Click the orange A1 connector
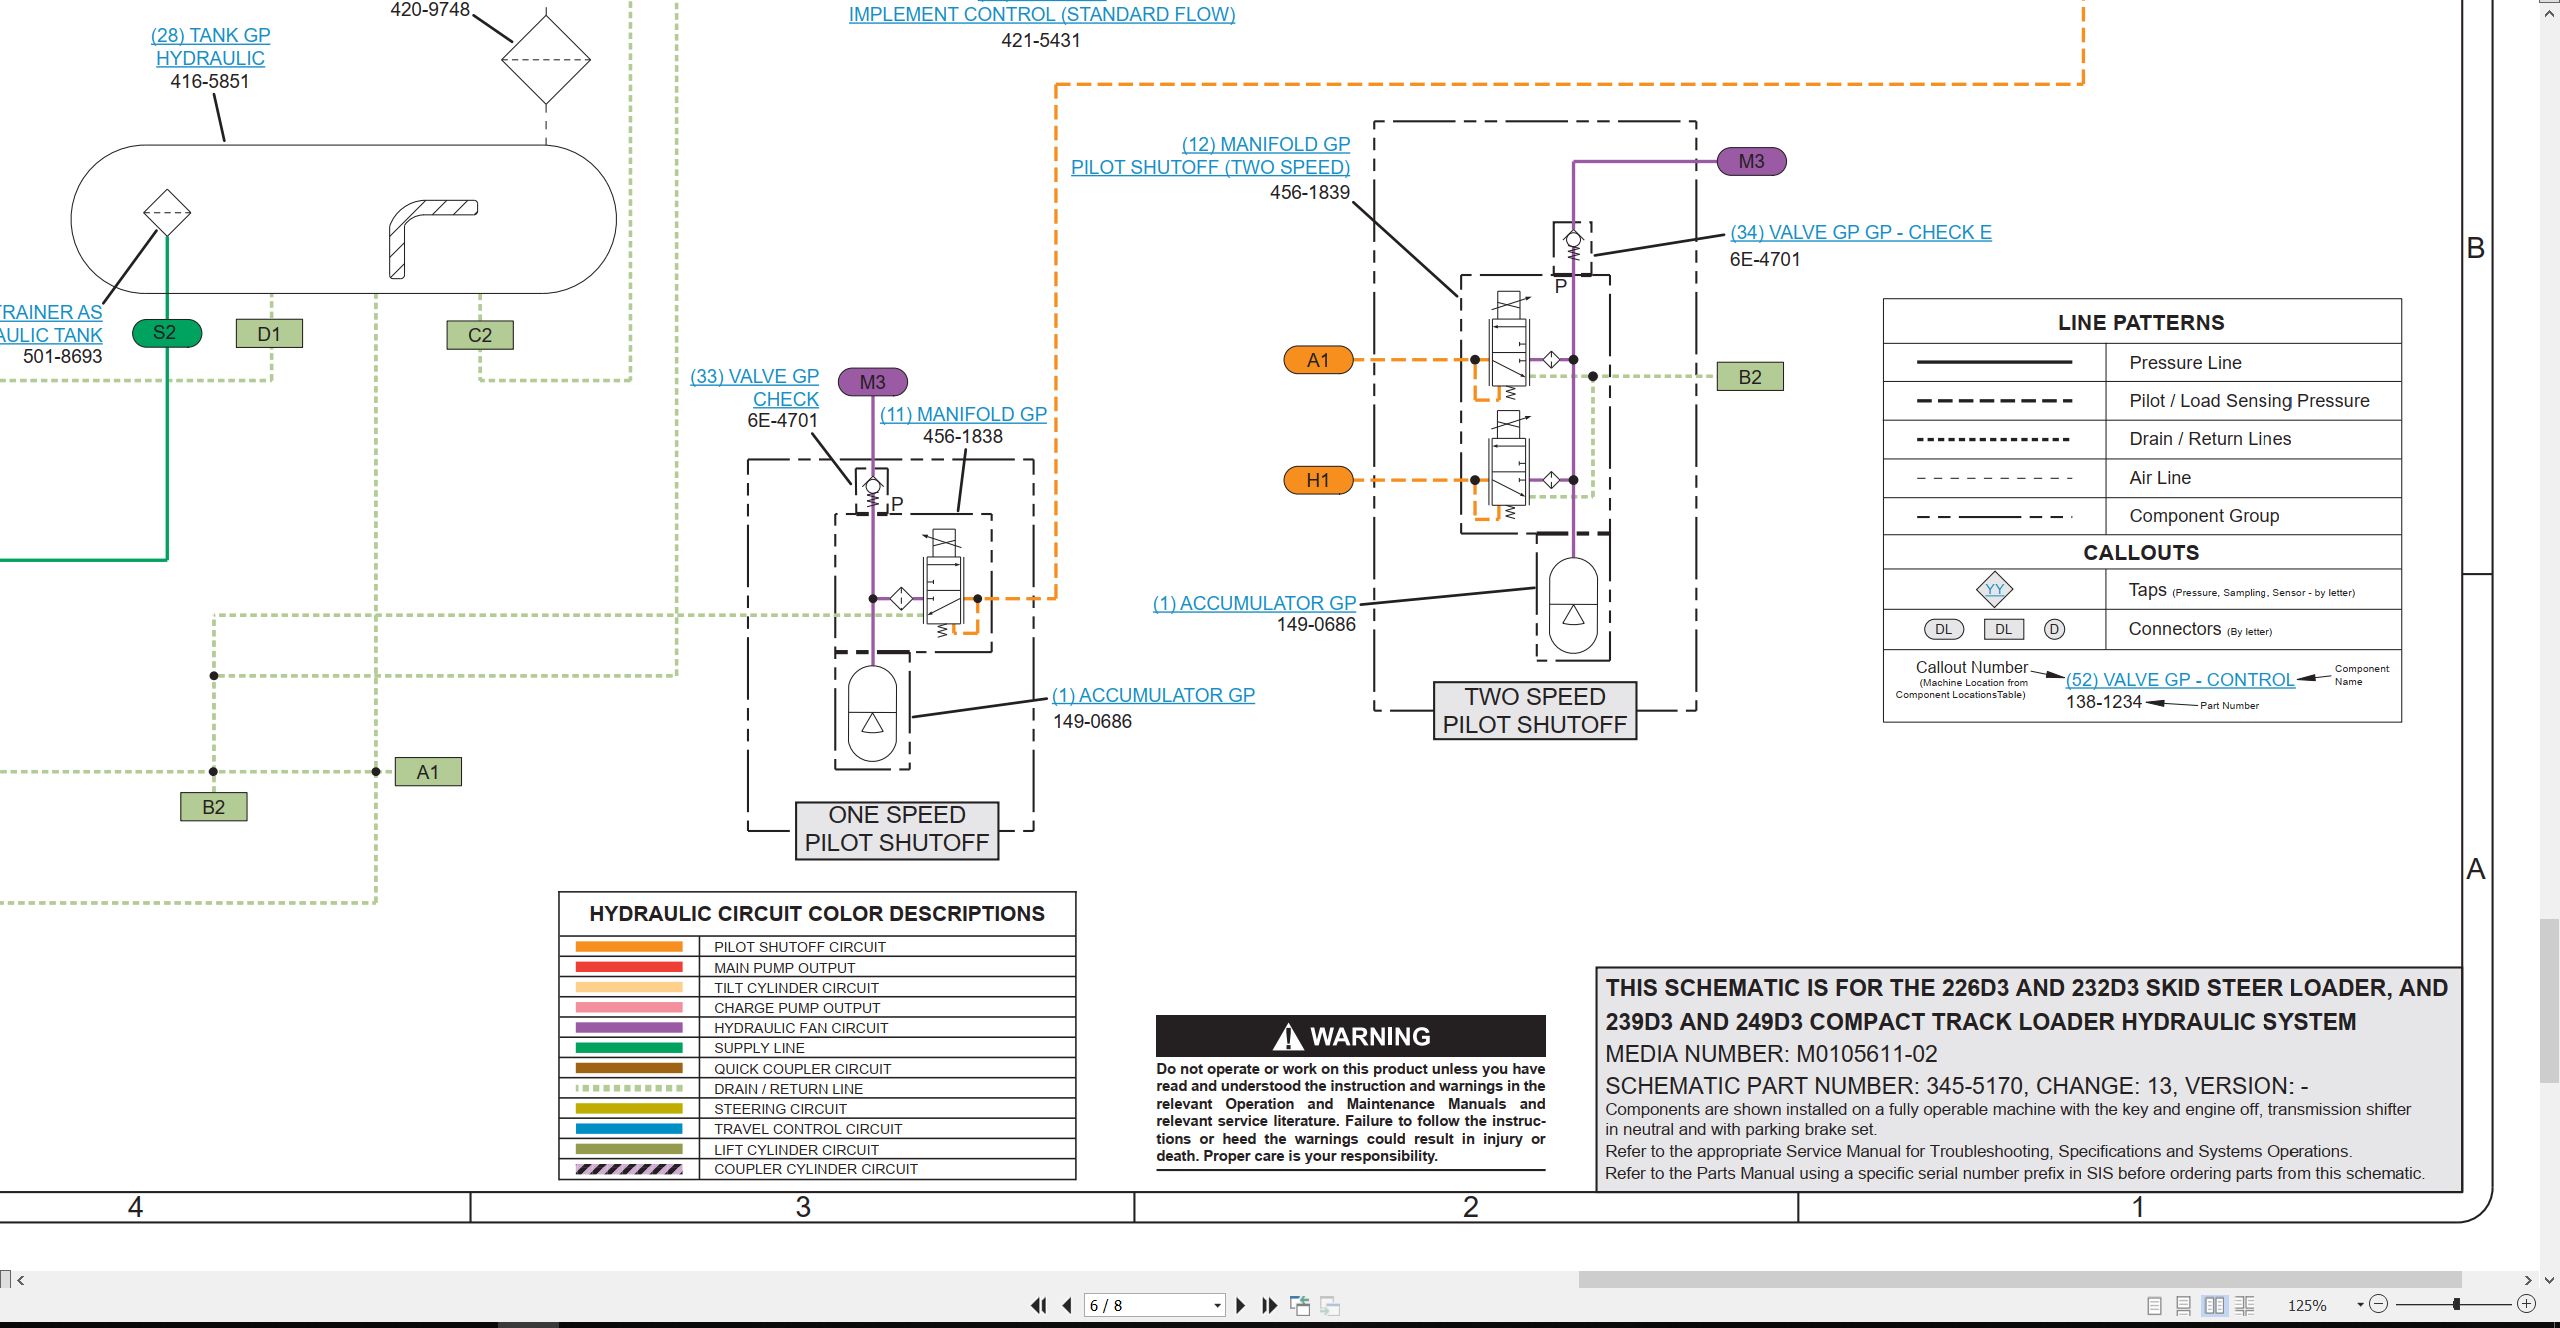This screenshot has width=2560, height=1328. click(1318, 360)
